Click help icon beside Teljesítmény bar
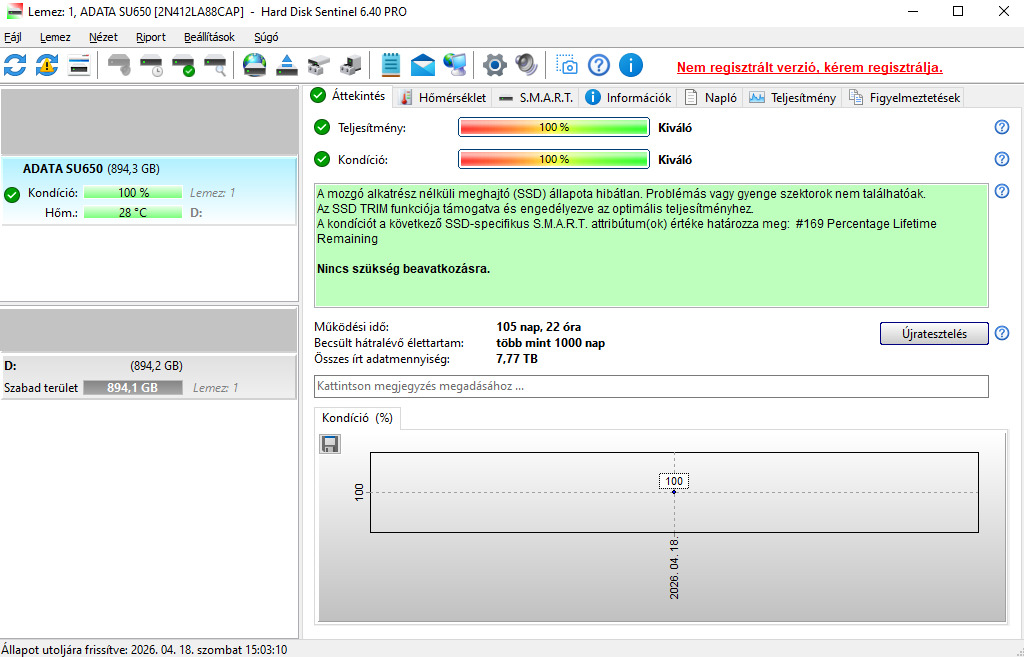This screenshot has height=657, width=1024. tap(1002, 127)
